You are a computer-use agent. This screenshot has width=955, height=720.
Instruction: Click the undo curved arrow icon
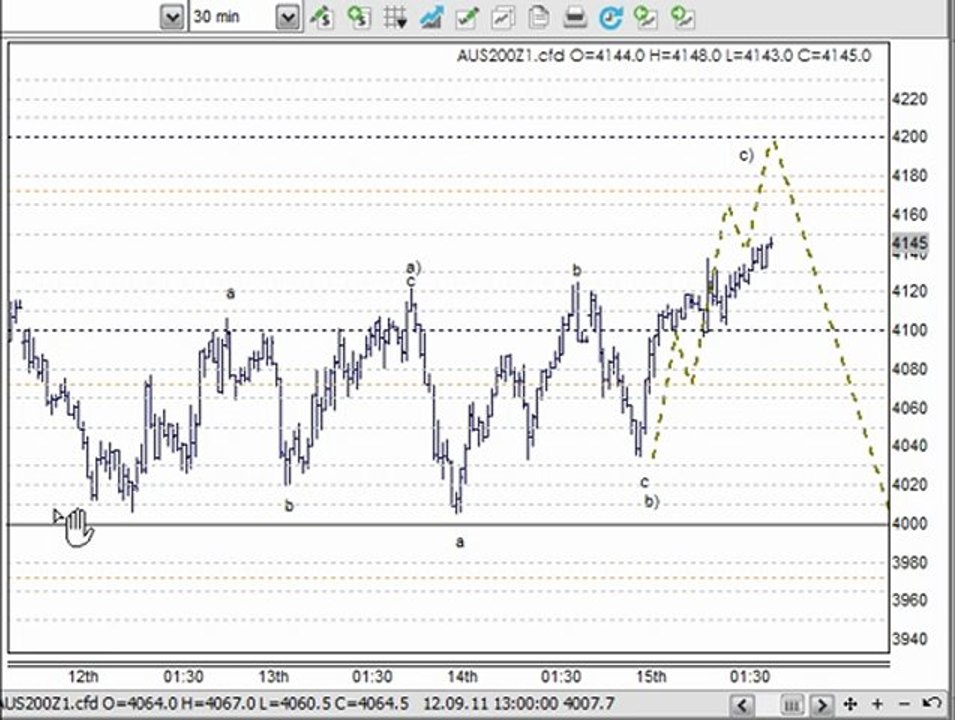931,704
